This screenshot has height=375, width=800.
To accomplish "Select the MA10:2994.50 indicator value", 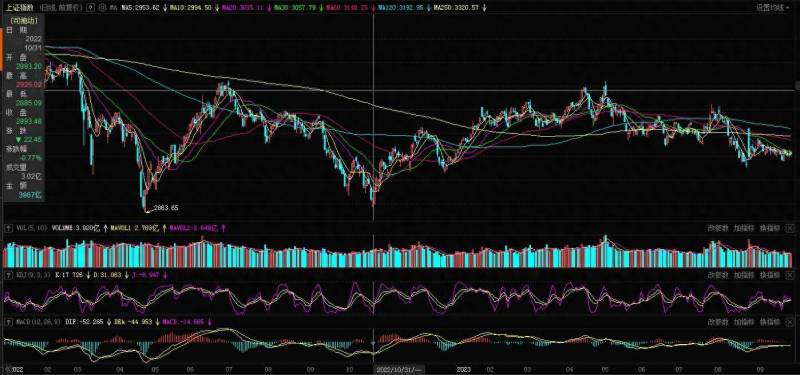I will coord(192,8).
